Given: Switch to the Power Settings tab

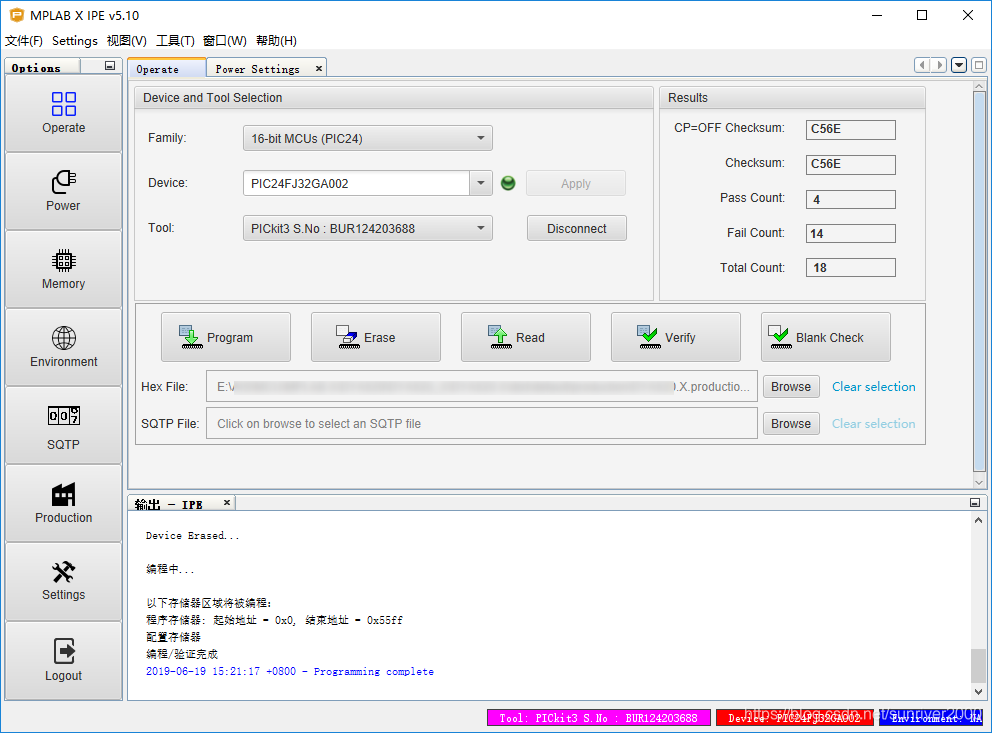Looking at the screenshot, I should coord(258,68).
